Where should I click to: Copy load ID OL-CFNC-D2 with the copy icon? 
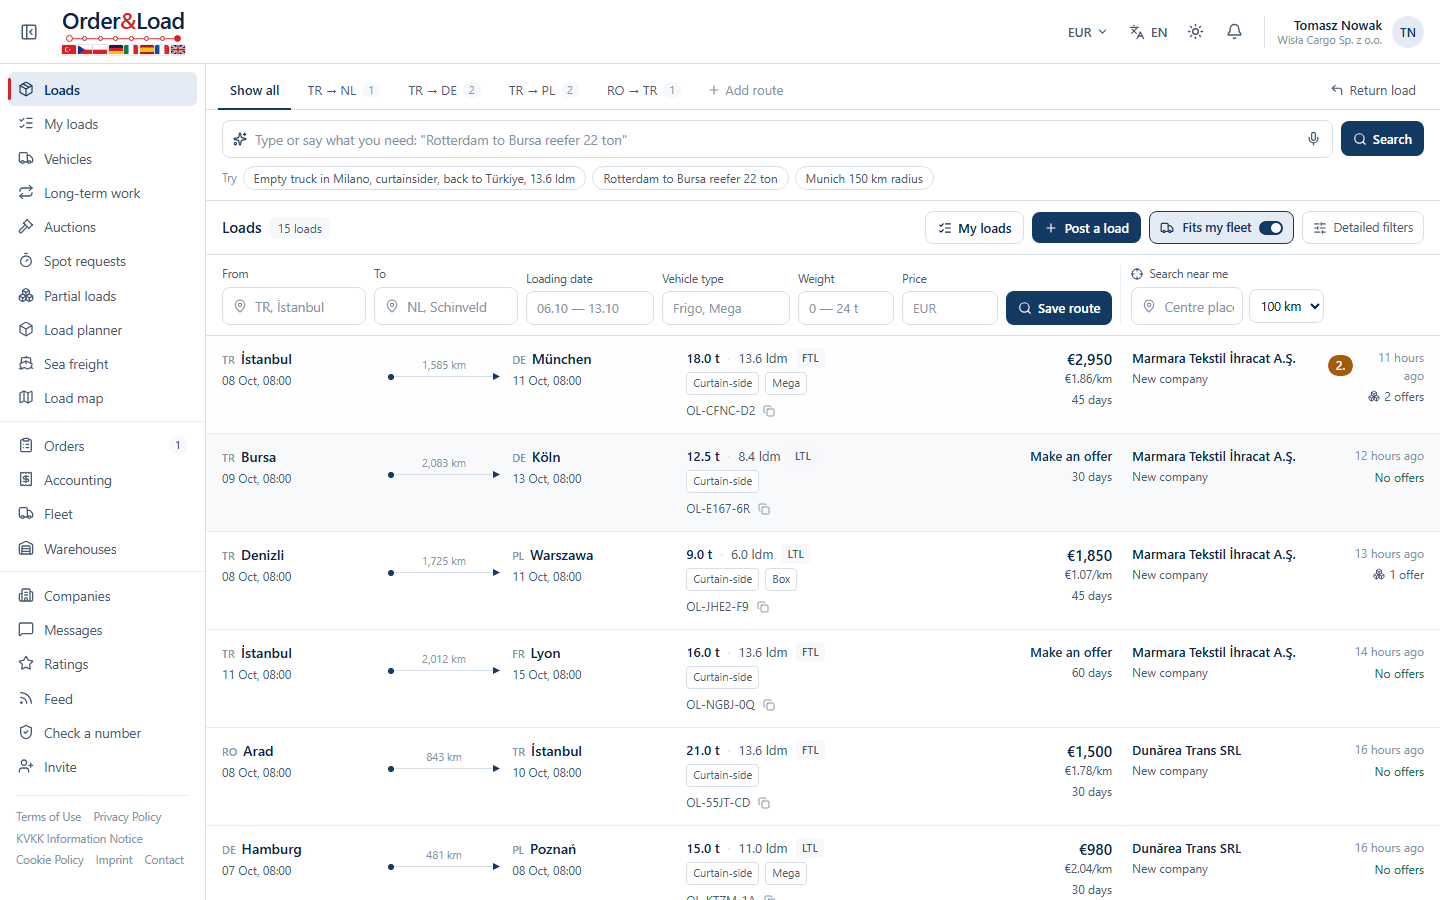(x=769, y=411)
